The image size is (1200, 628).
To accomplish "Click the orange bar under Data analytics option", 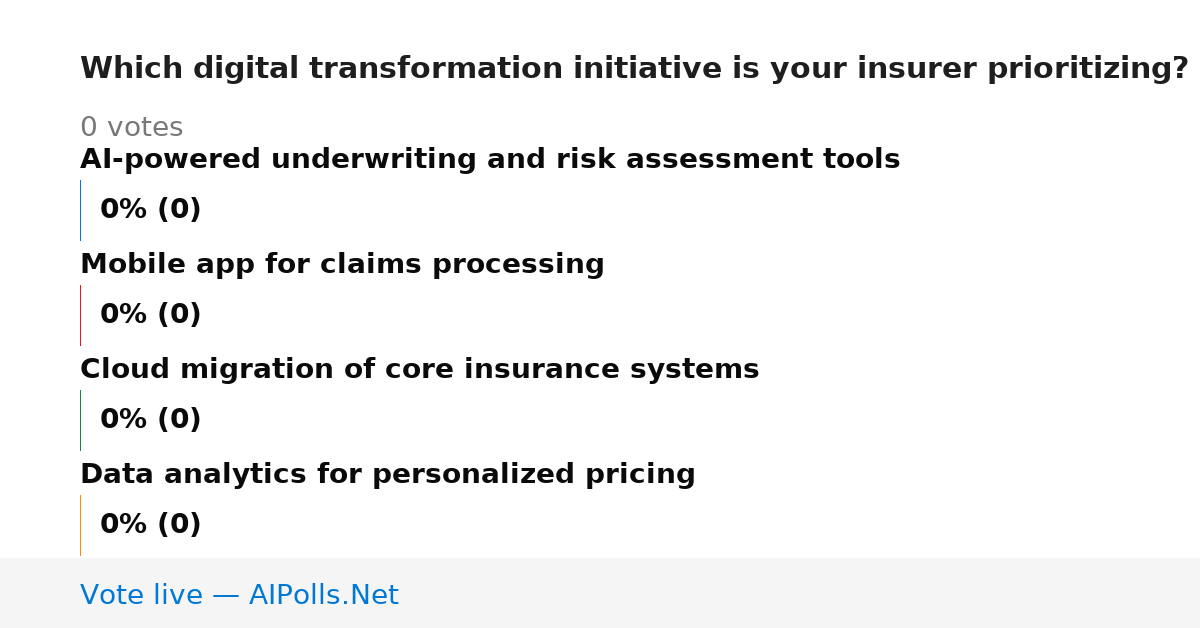I will (x=80, y=525).
